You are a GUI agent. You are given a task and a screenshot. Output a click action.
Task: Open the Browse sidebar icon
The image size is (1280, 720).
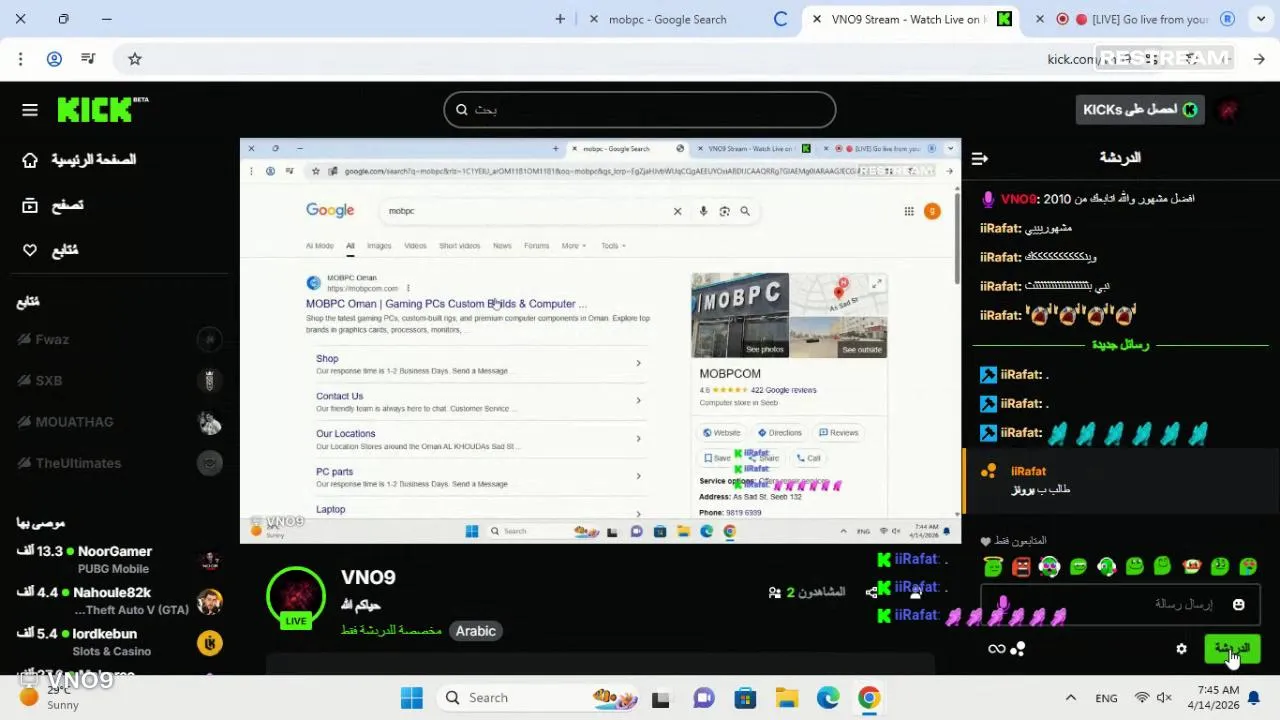(30, 205)
